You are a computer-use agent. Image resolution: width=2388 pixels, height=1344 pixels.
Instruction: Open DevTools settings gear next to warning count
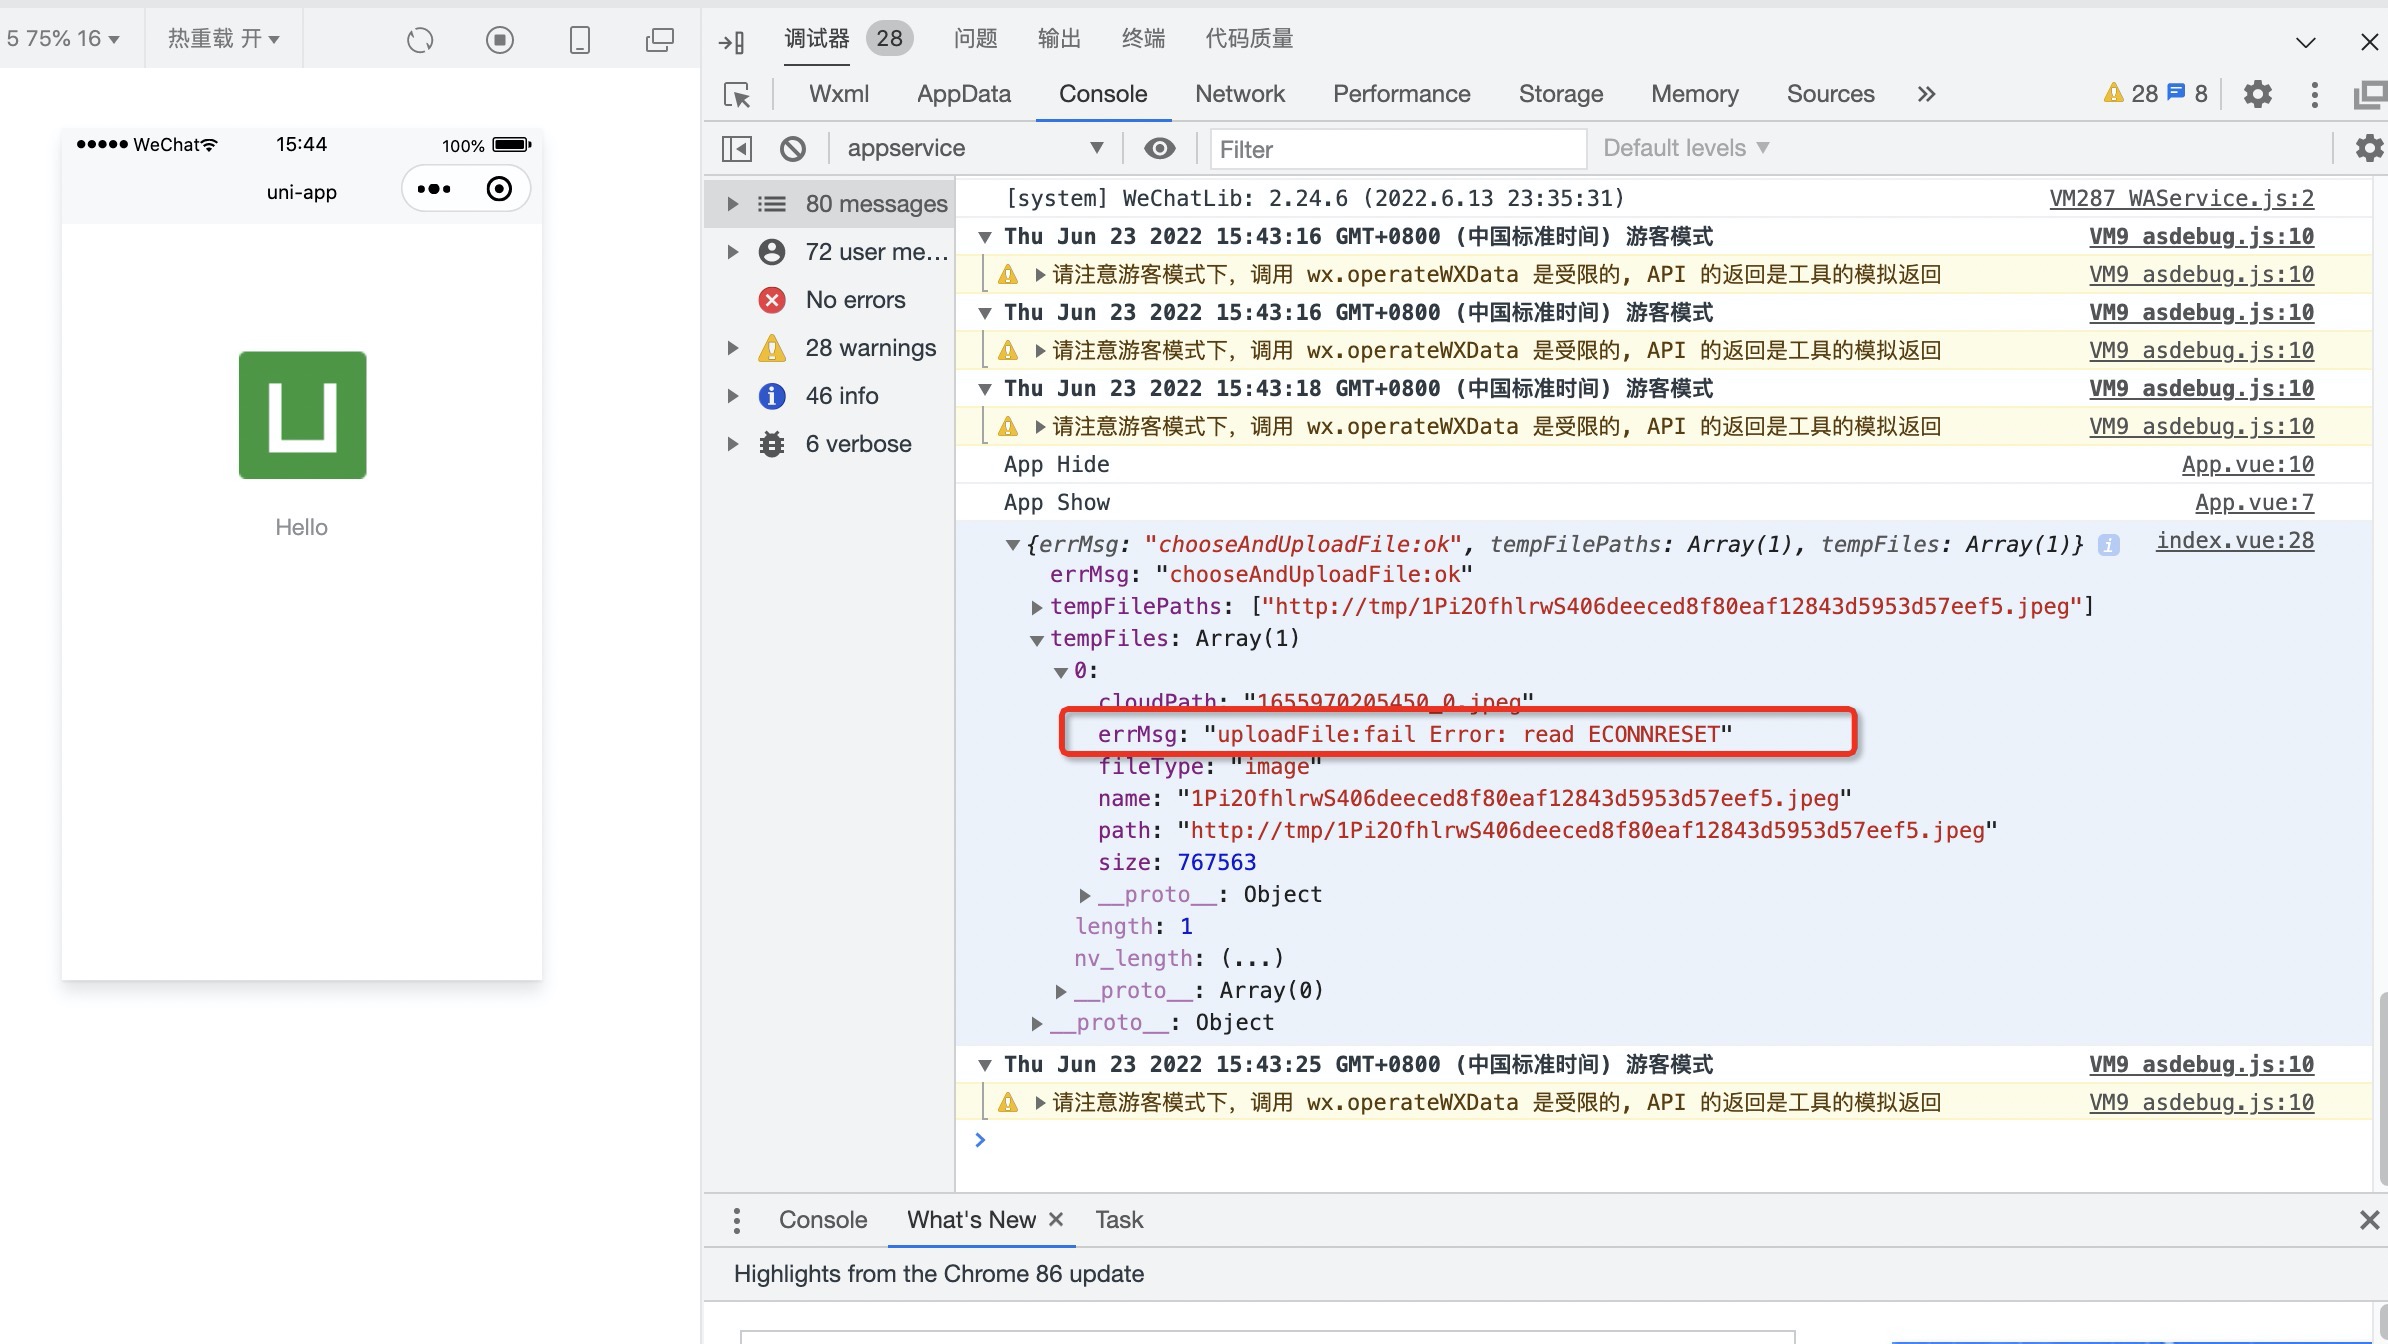click(x=2258, y=94)
